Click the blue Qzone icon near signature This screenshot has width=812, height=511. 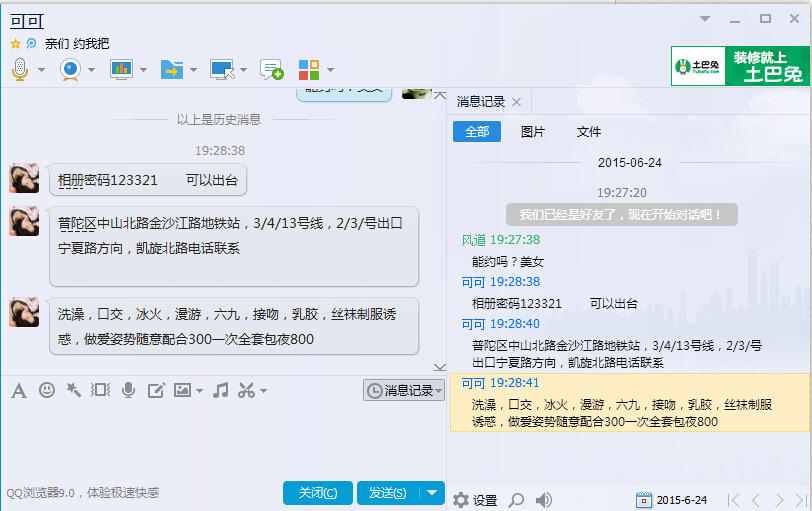(x=31, y=43)
